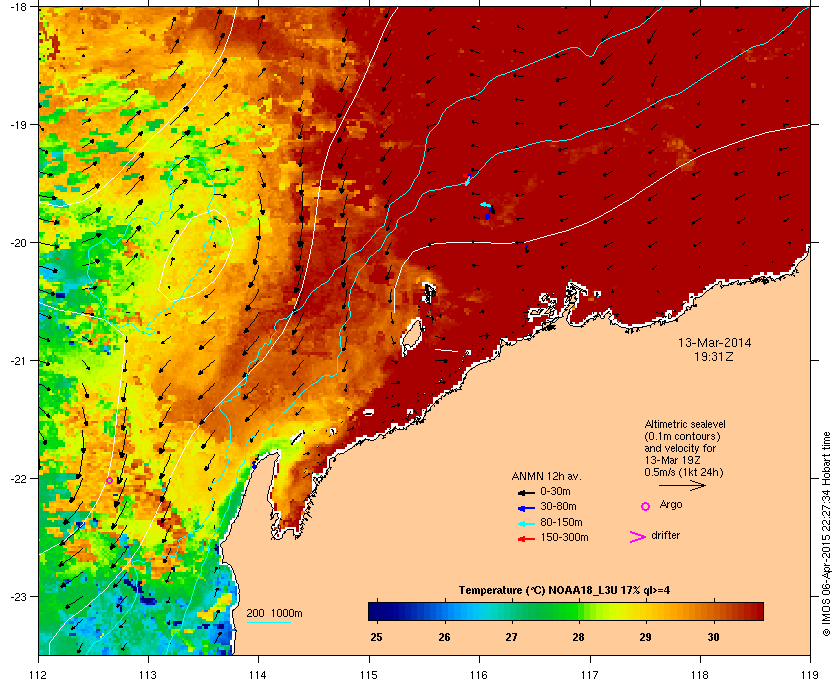Click the 'Argo' legend label
This screenshot has width=840, height=680.
pyautogui.click(x=671, y=505)
